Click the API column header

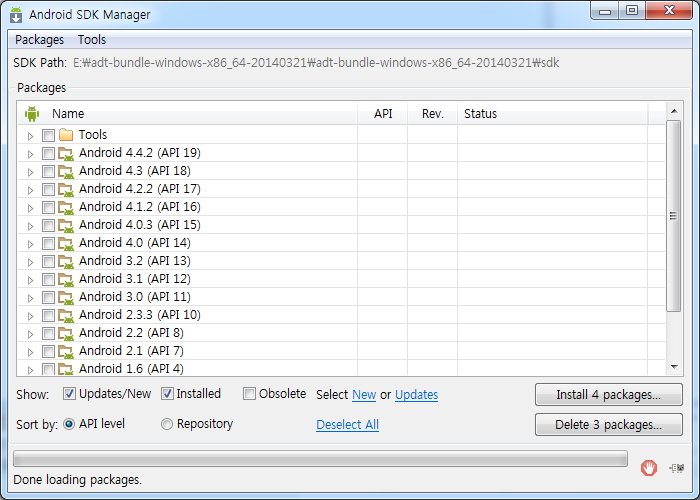383,113
